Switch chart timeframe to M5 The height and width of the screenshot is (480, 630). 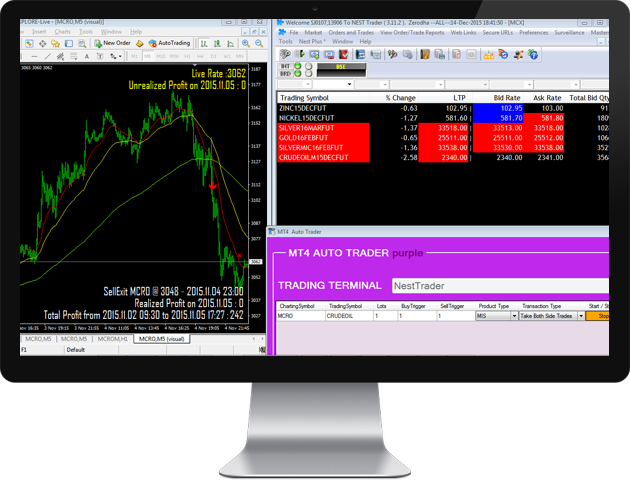pos(147,57)
